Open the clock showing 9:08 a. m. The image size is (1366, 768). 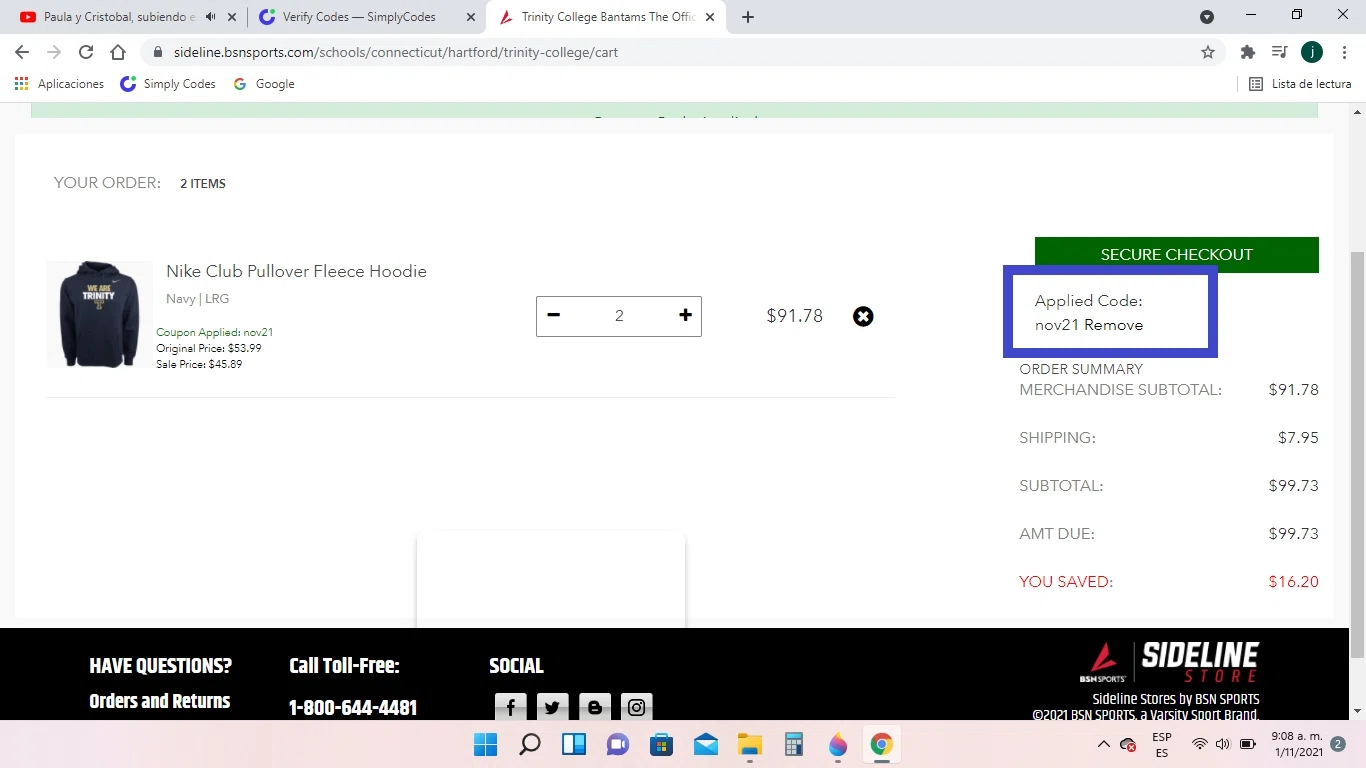coord(1296,744)
